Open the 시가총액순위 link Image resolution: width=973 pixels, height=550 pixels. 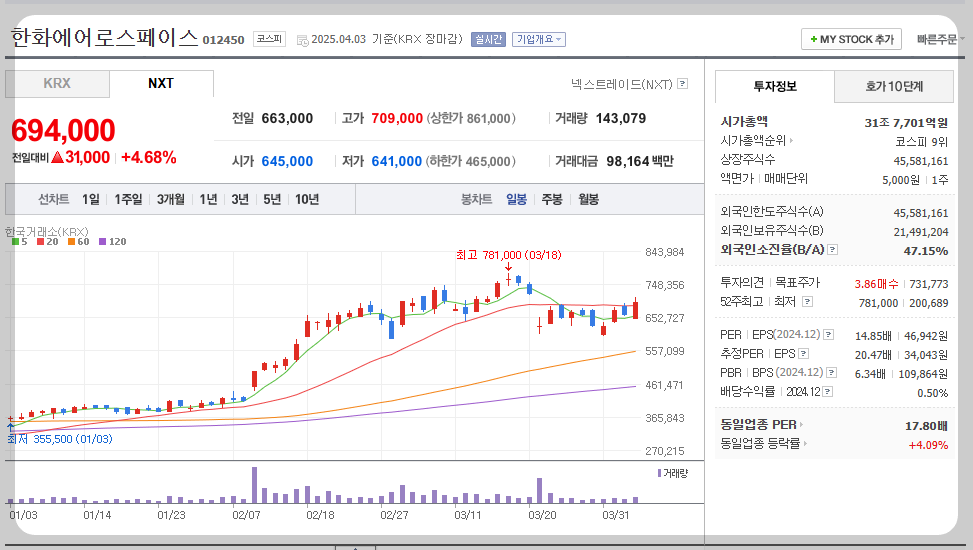[x=756, y=141]
